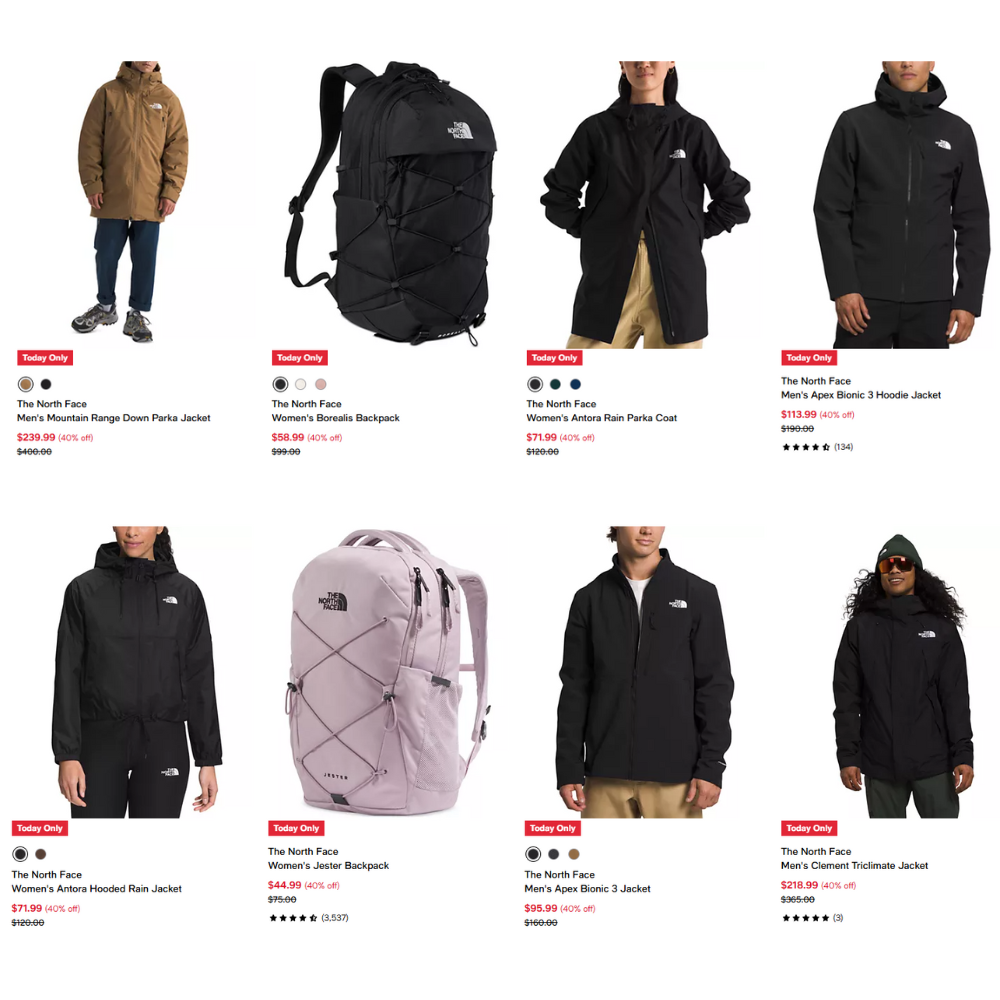1000x1000 pixels.
Task: Choose dark green swatch for Antora Rain Parka
Action: click(555, 384)
